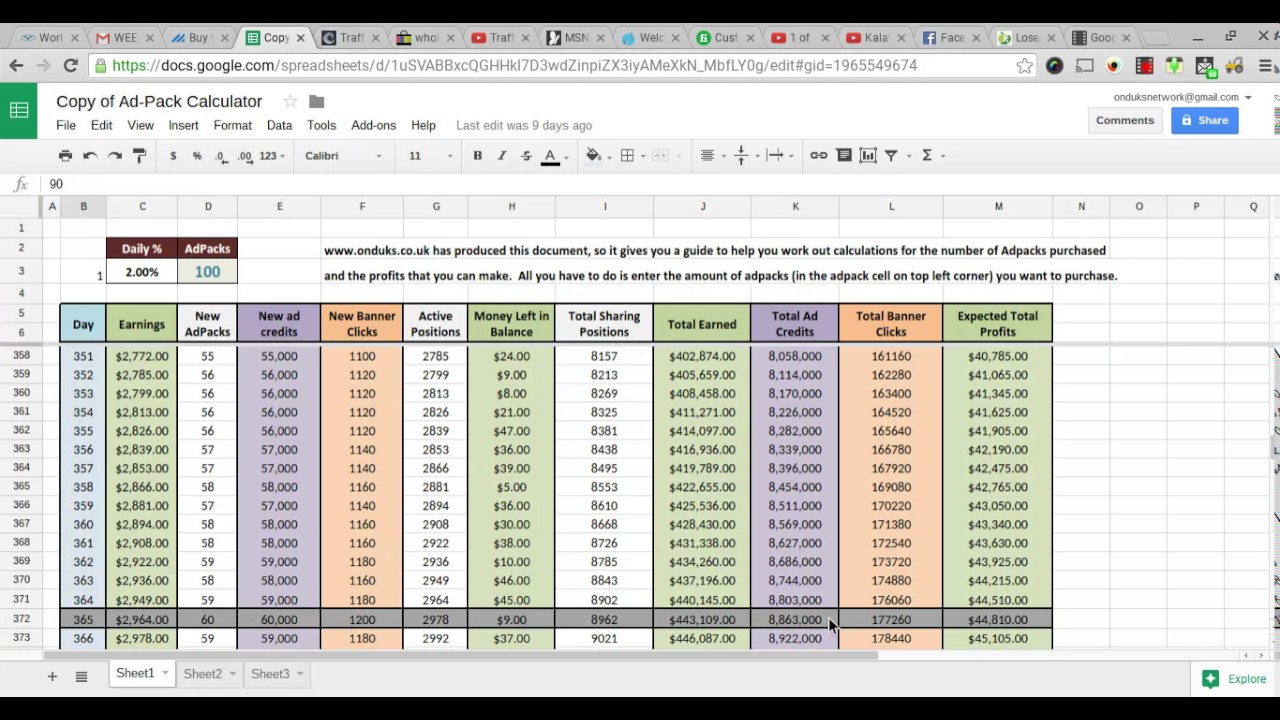The height and width of the screenshot is (720, 1280).
Task: Redo the last action
Action: point(115,155)
